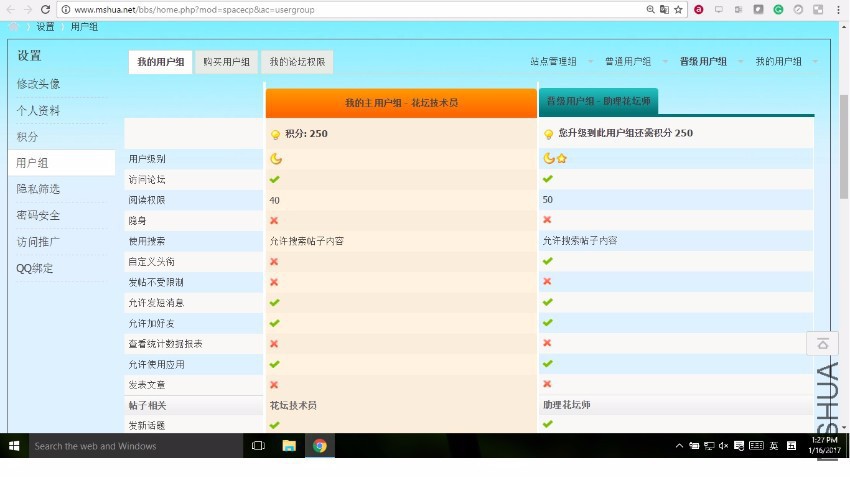Go to 密码安全 in the sidebar
850x477 pixels.
pyautogui.click(x=38, y=216)
